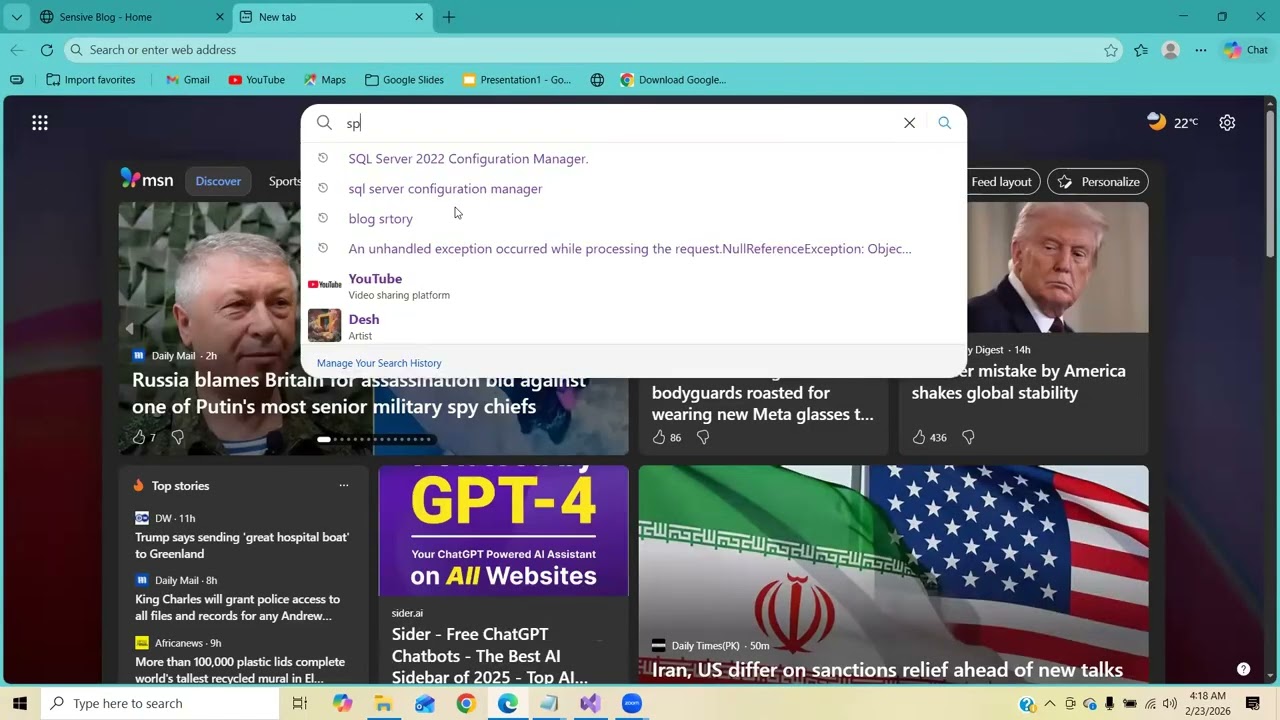The height and width of the screenshot is (720, 1280).
Task: Read Trump great hospital boat Greenland story
Action: [242, 545]
